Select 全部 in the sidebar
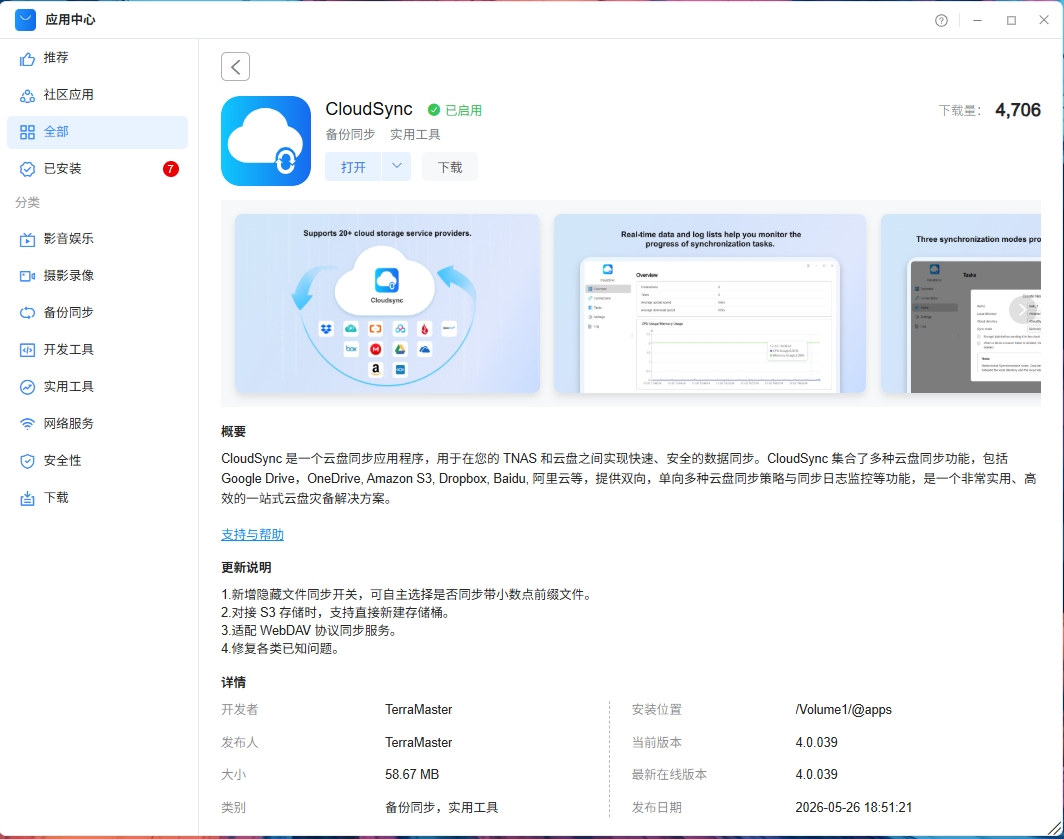This screenshot has height=839, width=1064. [98, 132]
